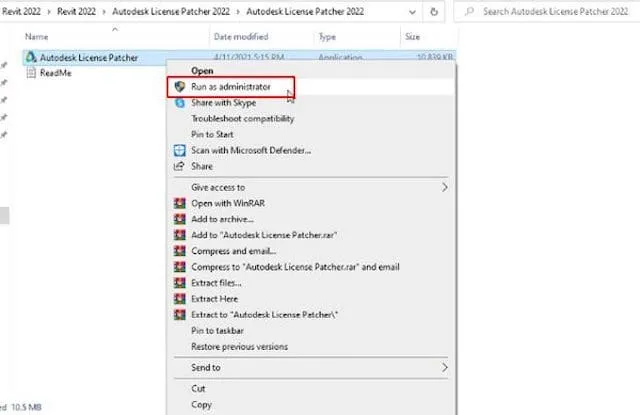Open parent Autodesk License Patcher 2022 breadcrumb

click(x=171, y=11)
